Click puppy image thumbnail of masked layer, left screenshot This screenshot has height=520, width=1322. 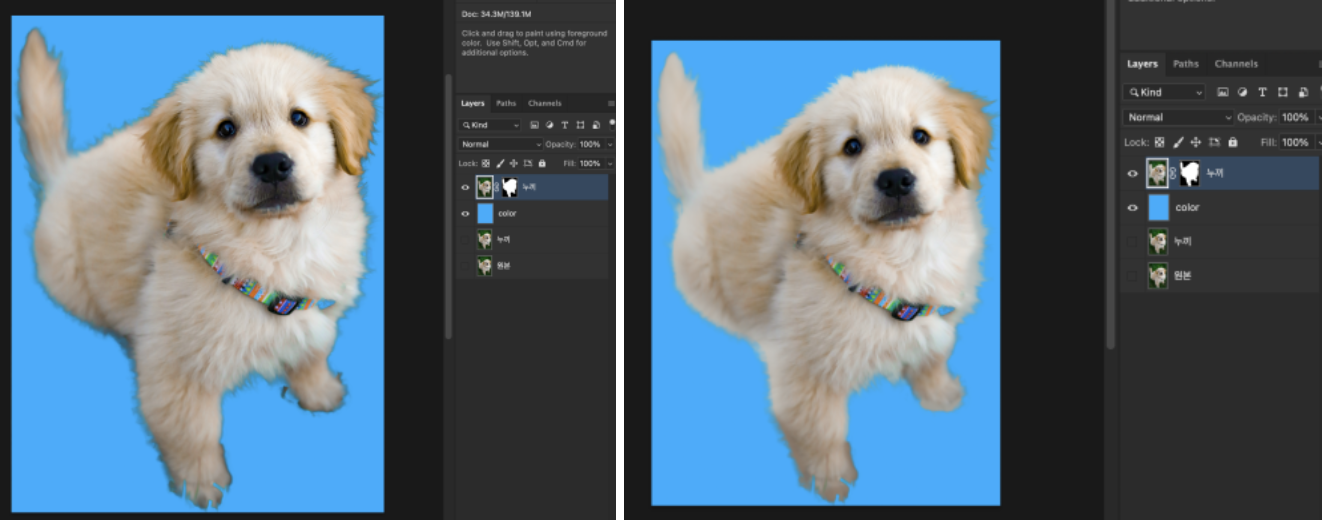coord(485,187)
